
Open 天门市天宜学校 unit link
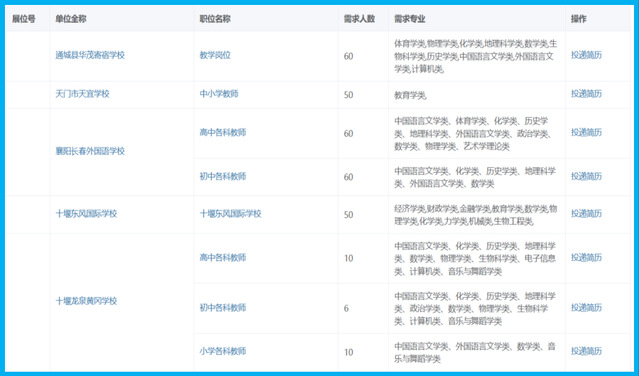82,94
